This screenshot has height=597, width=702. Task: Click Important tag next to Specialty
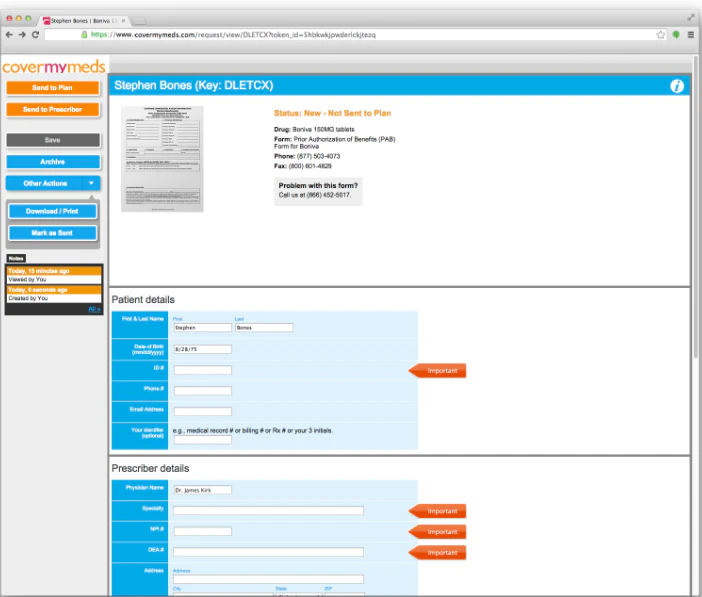pyautogui.click(x=437, y=511)
